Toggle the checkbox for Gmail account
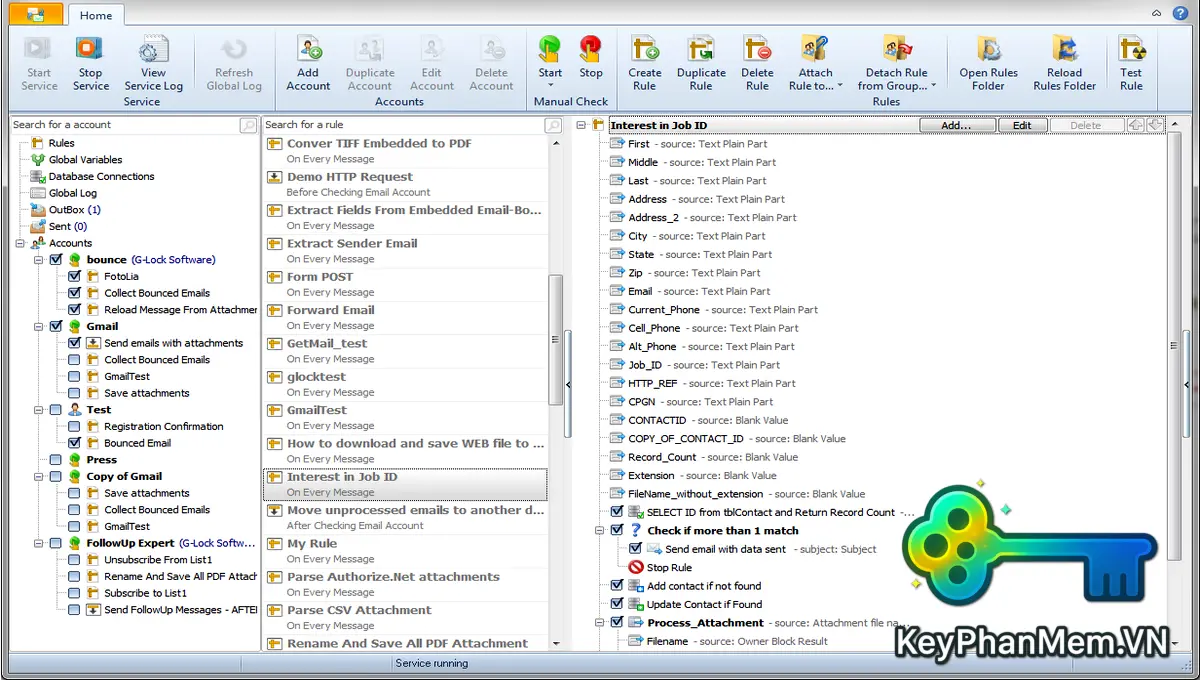1200x680 pixels. 55,326
